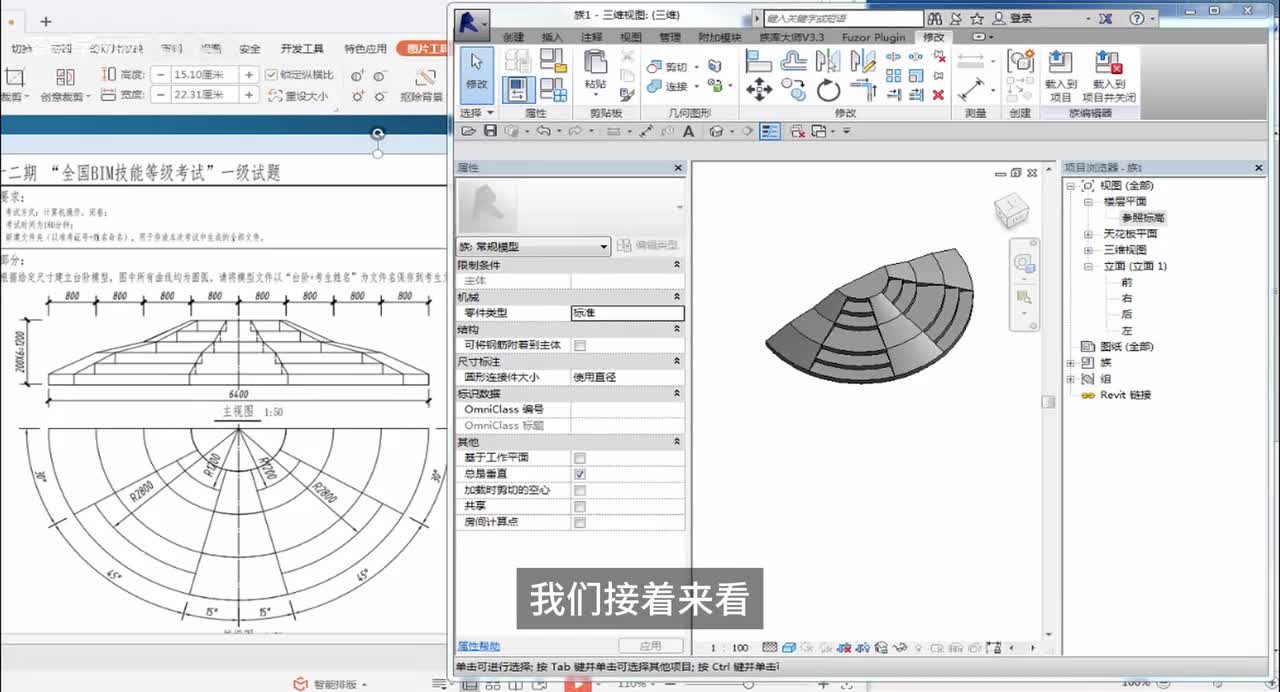
Task: Open the Fuzor Plugin ribbon tab
Action: point(873,37)
